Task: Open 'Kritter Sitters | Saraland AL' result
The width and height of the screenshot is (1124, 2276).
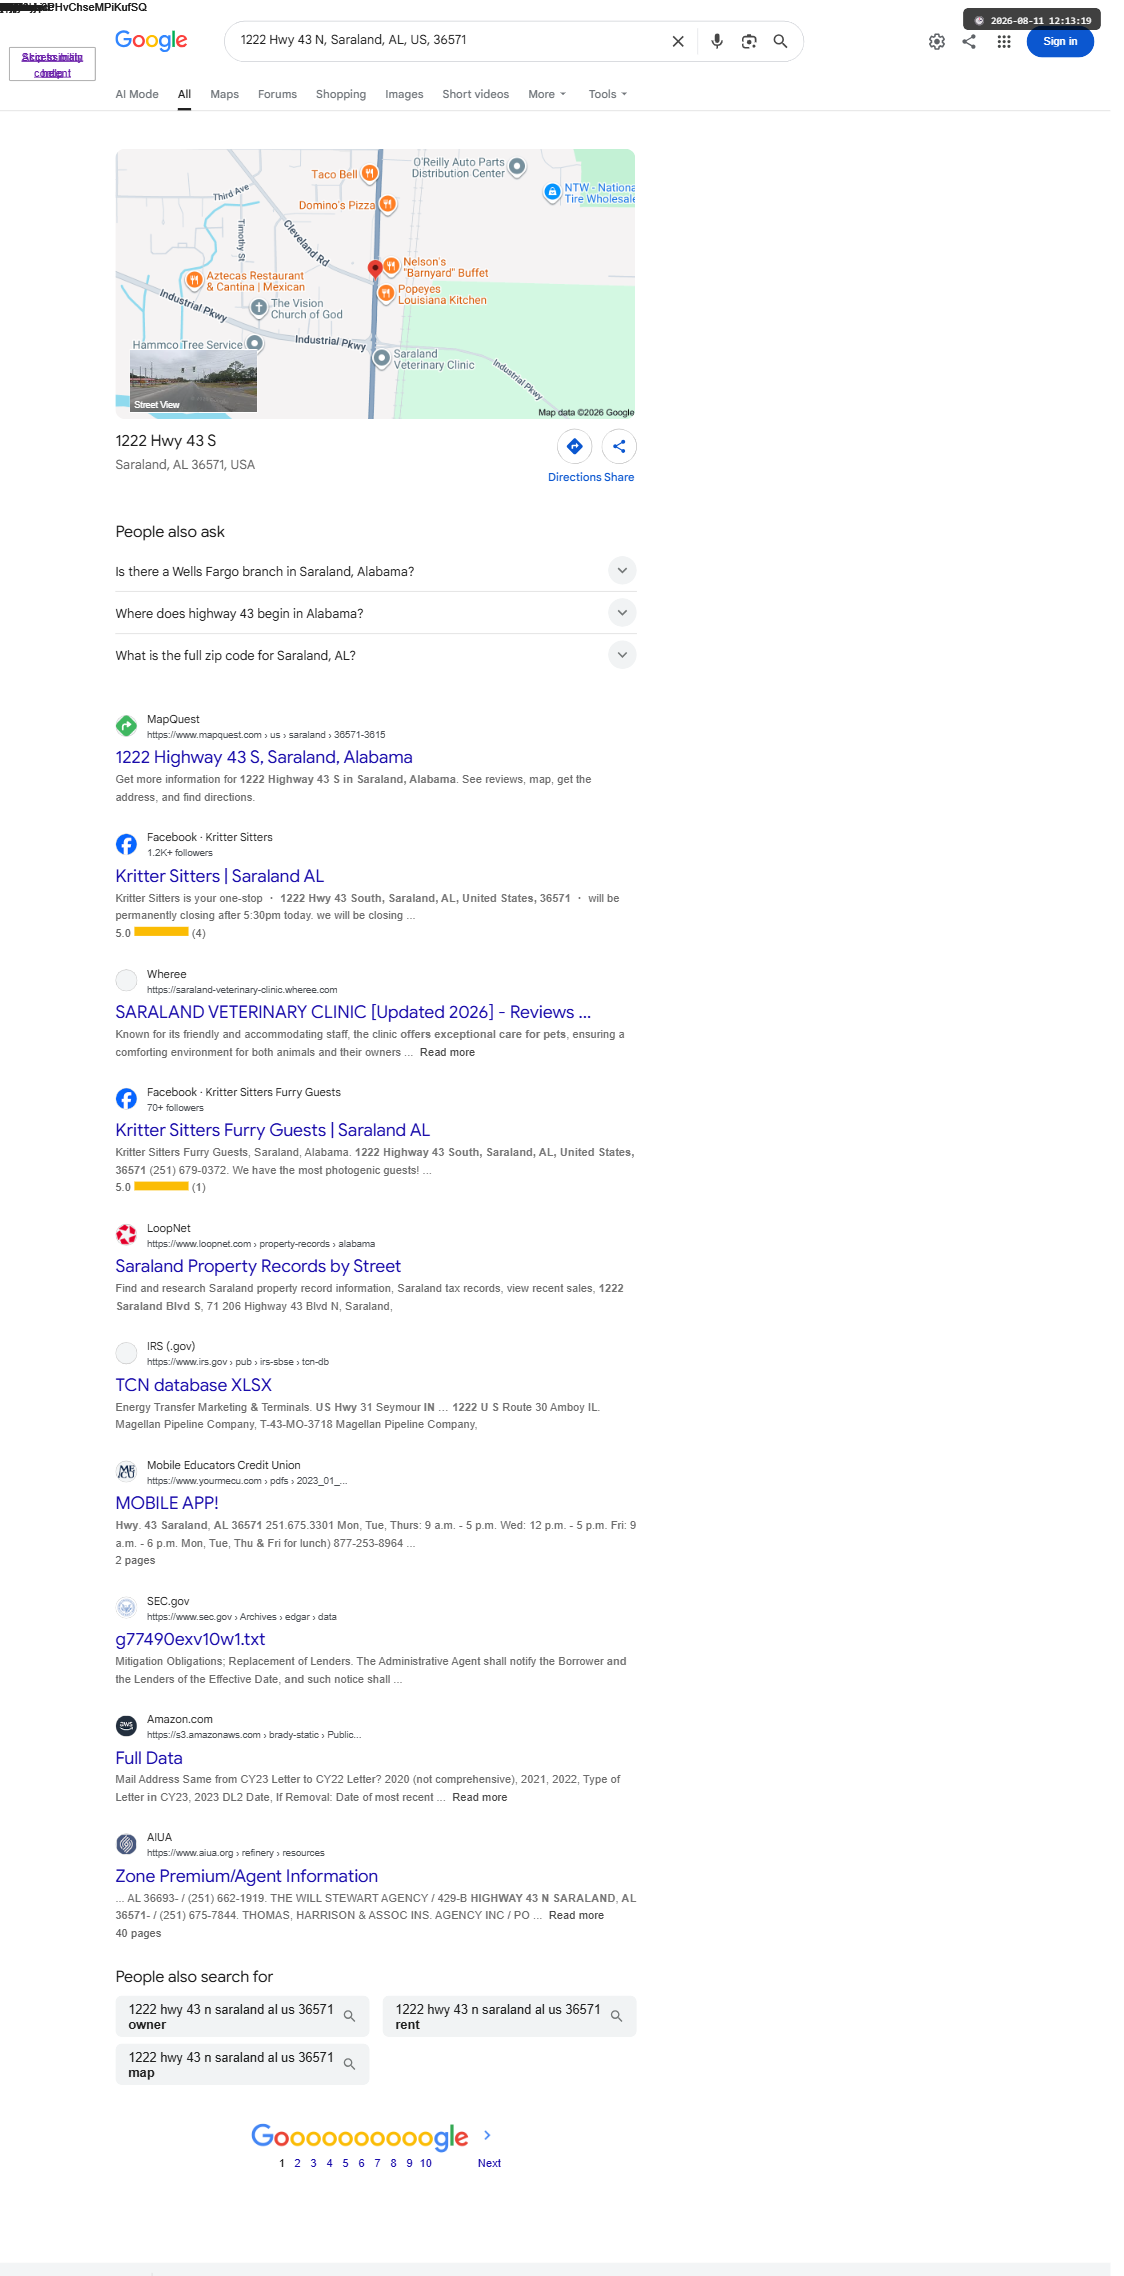Action: pyautogui.click(x=220, y=876)
